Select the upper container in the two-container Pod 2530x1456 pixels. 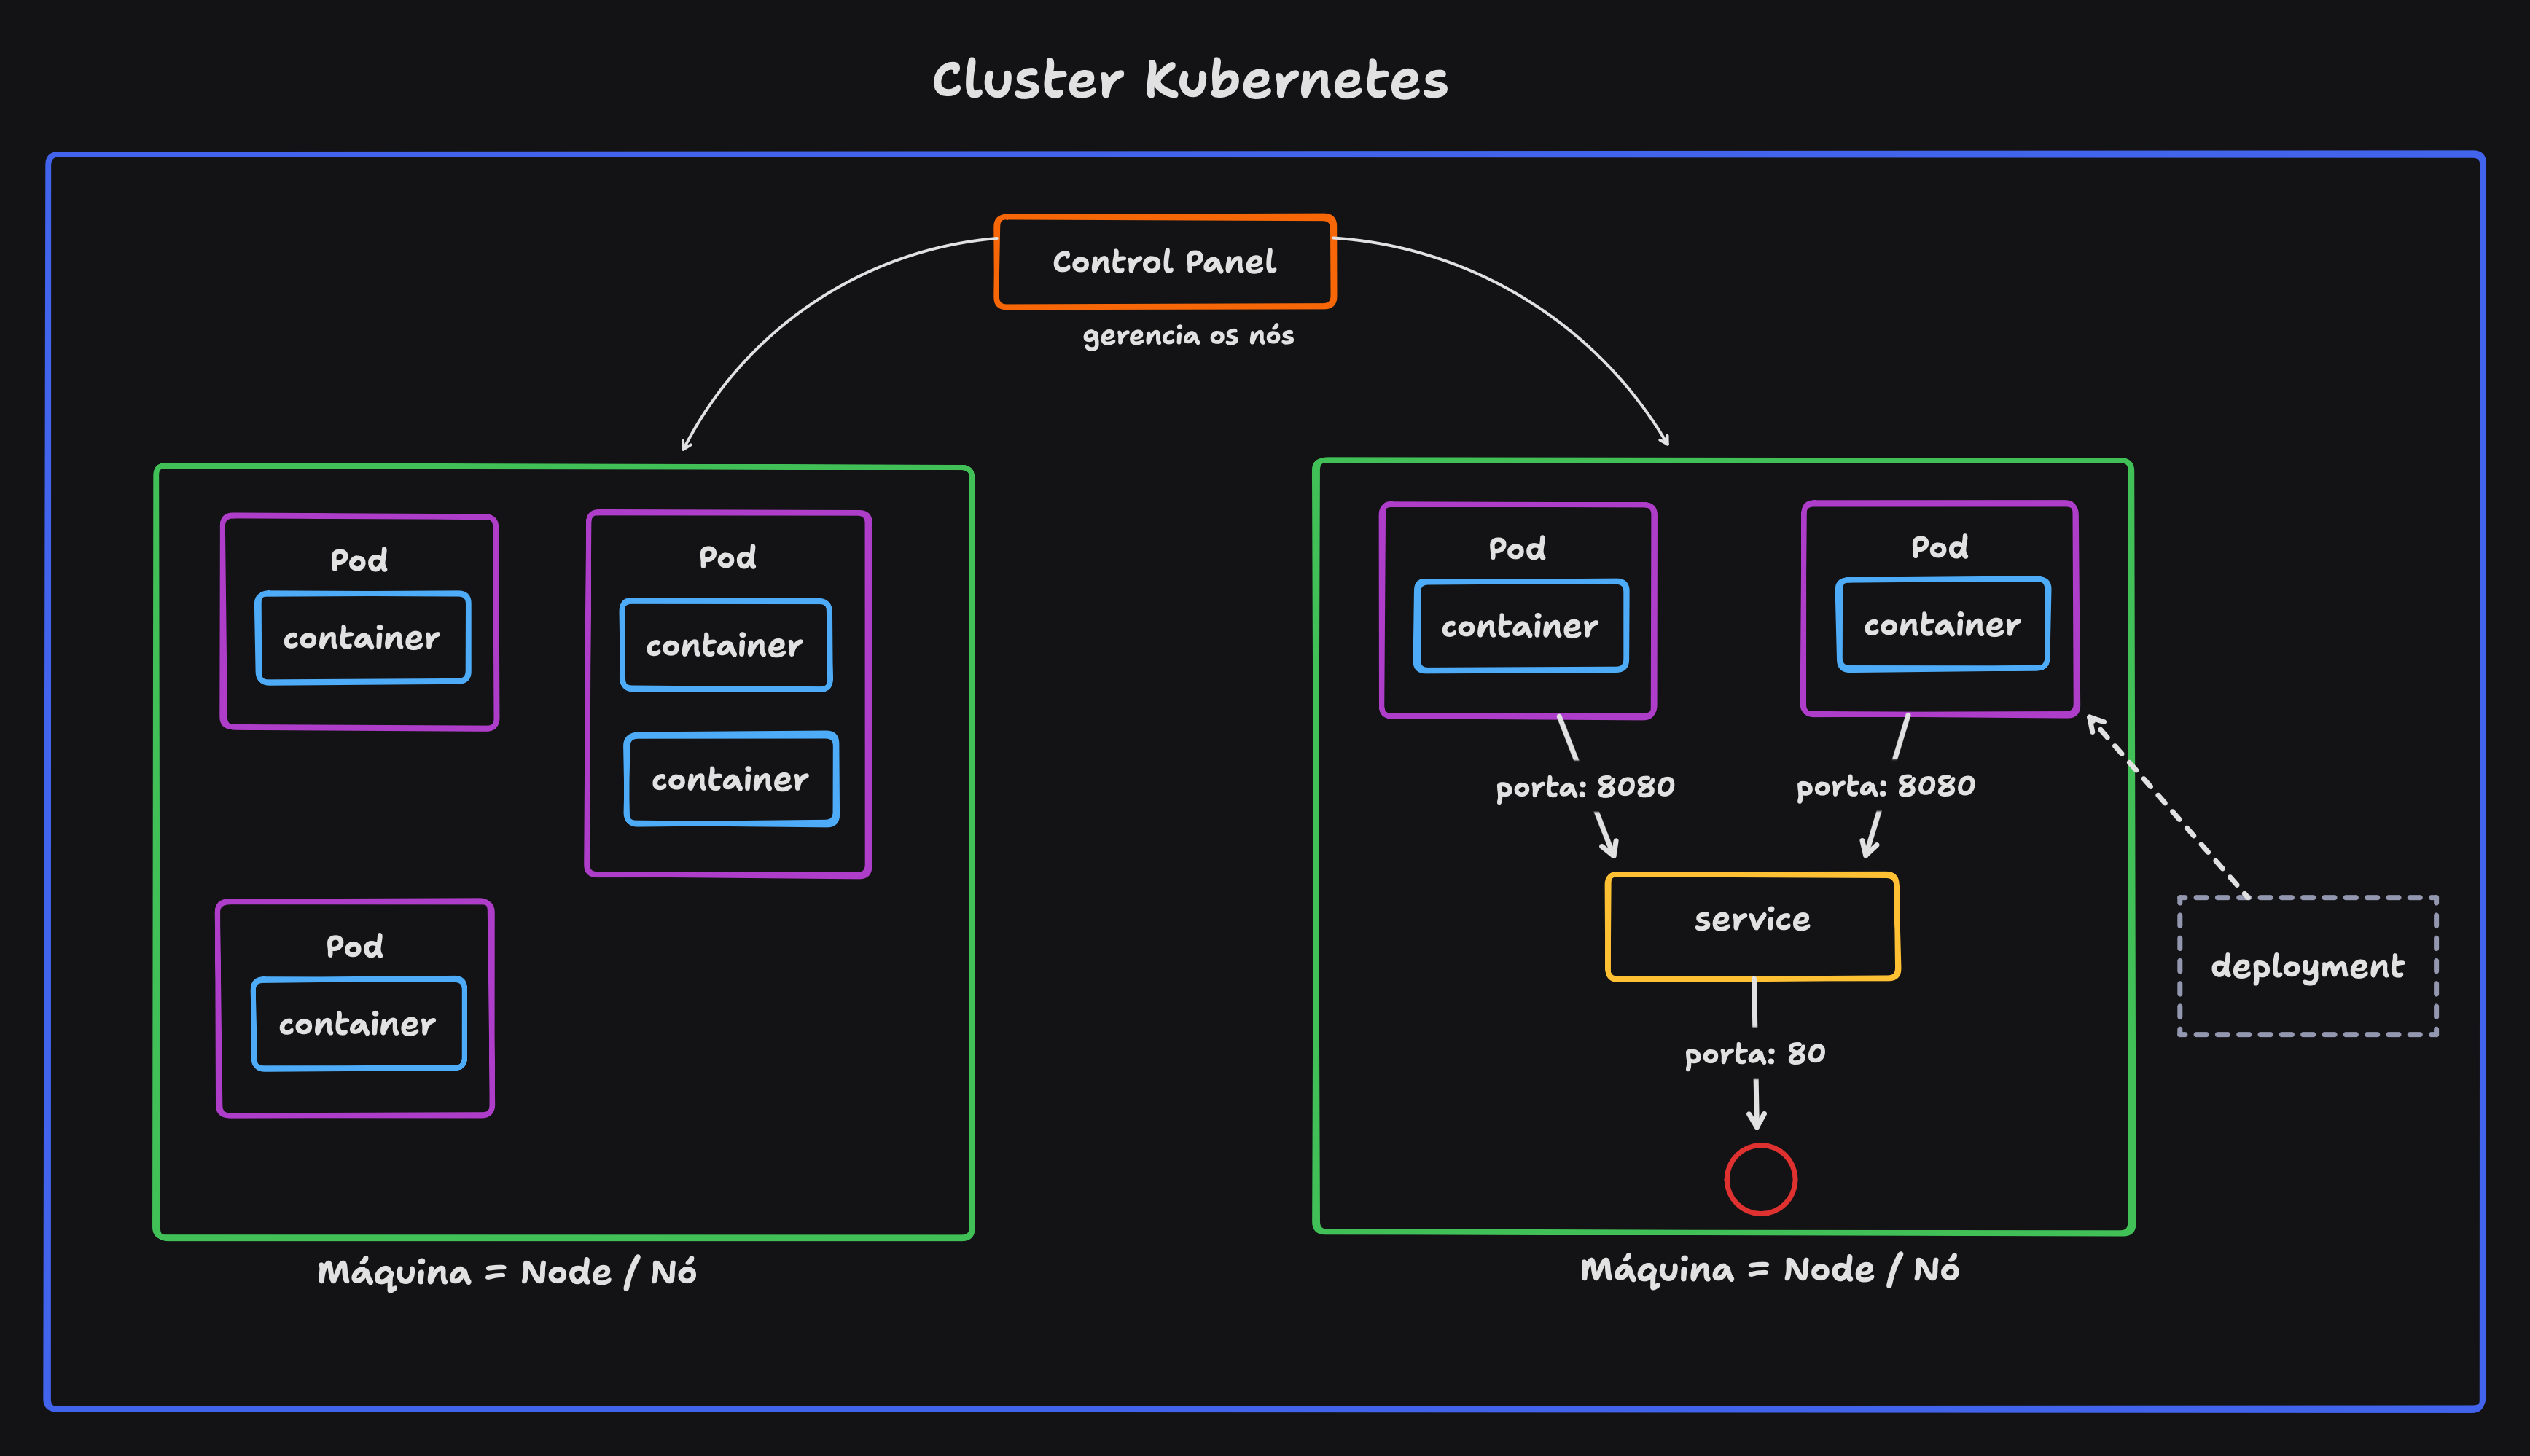pyautogui.click(x=727, y=645)
